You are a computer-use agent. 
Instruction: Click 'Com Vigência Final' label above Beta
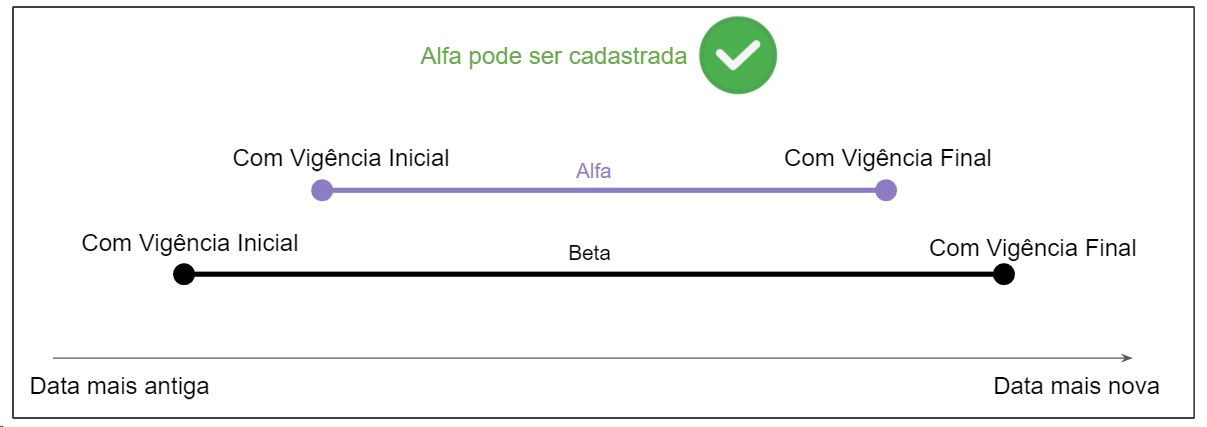pyautogui.click(x=1033, y=248)
